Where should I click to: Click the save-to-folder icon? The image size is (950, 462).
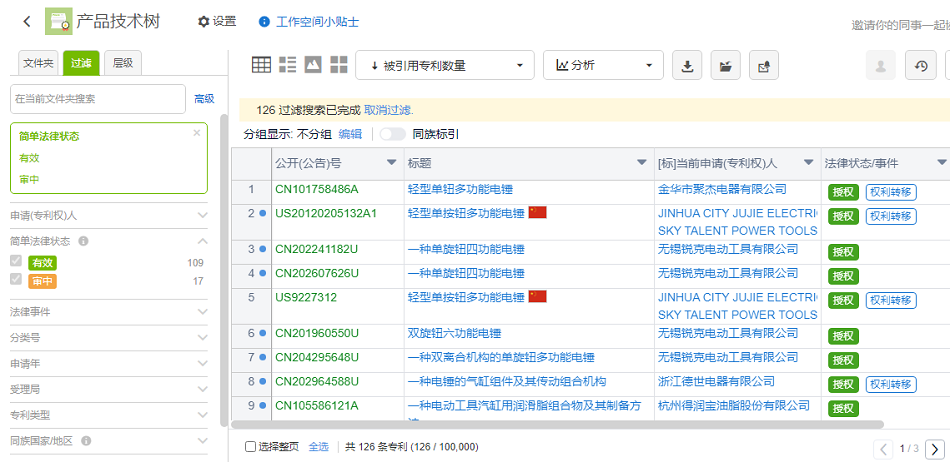coord(725,66)
